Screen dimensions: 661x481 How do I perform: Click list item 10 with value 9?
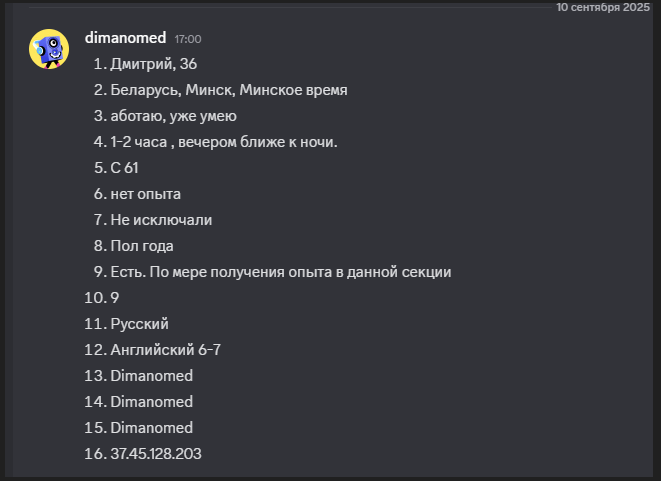coord(115,298)
